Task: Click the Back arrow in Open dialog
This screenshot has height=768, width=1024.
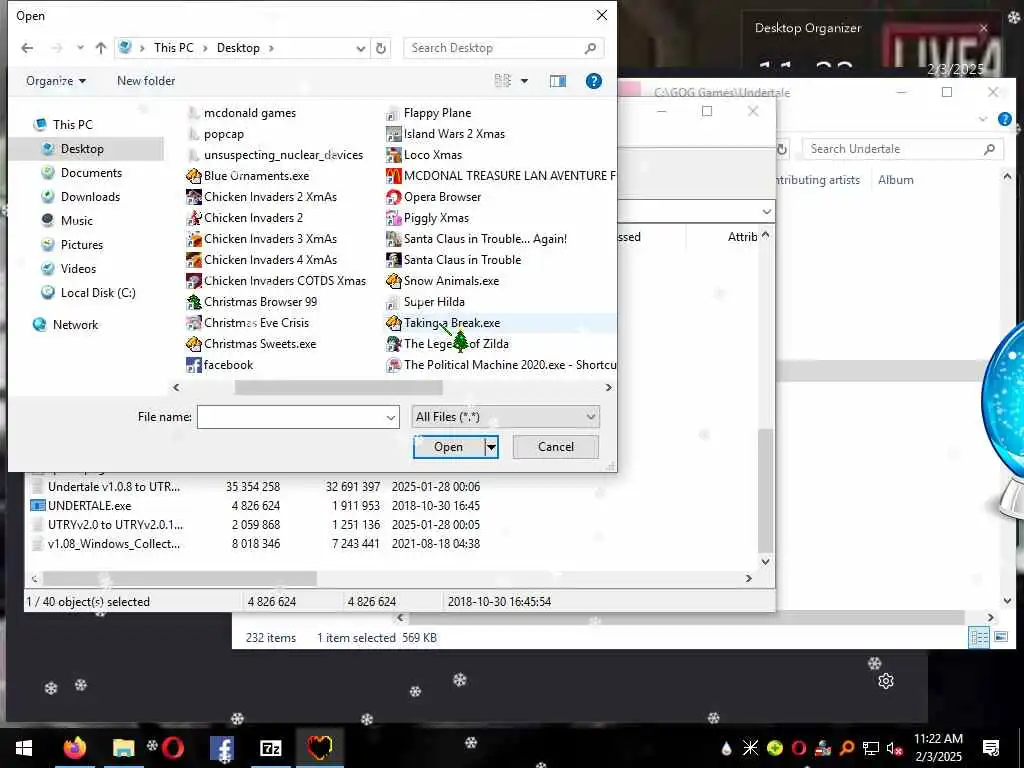Action: [x=27, y=48]
